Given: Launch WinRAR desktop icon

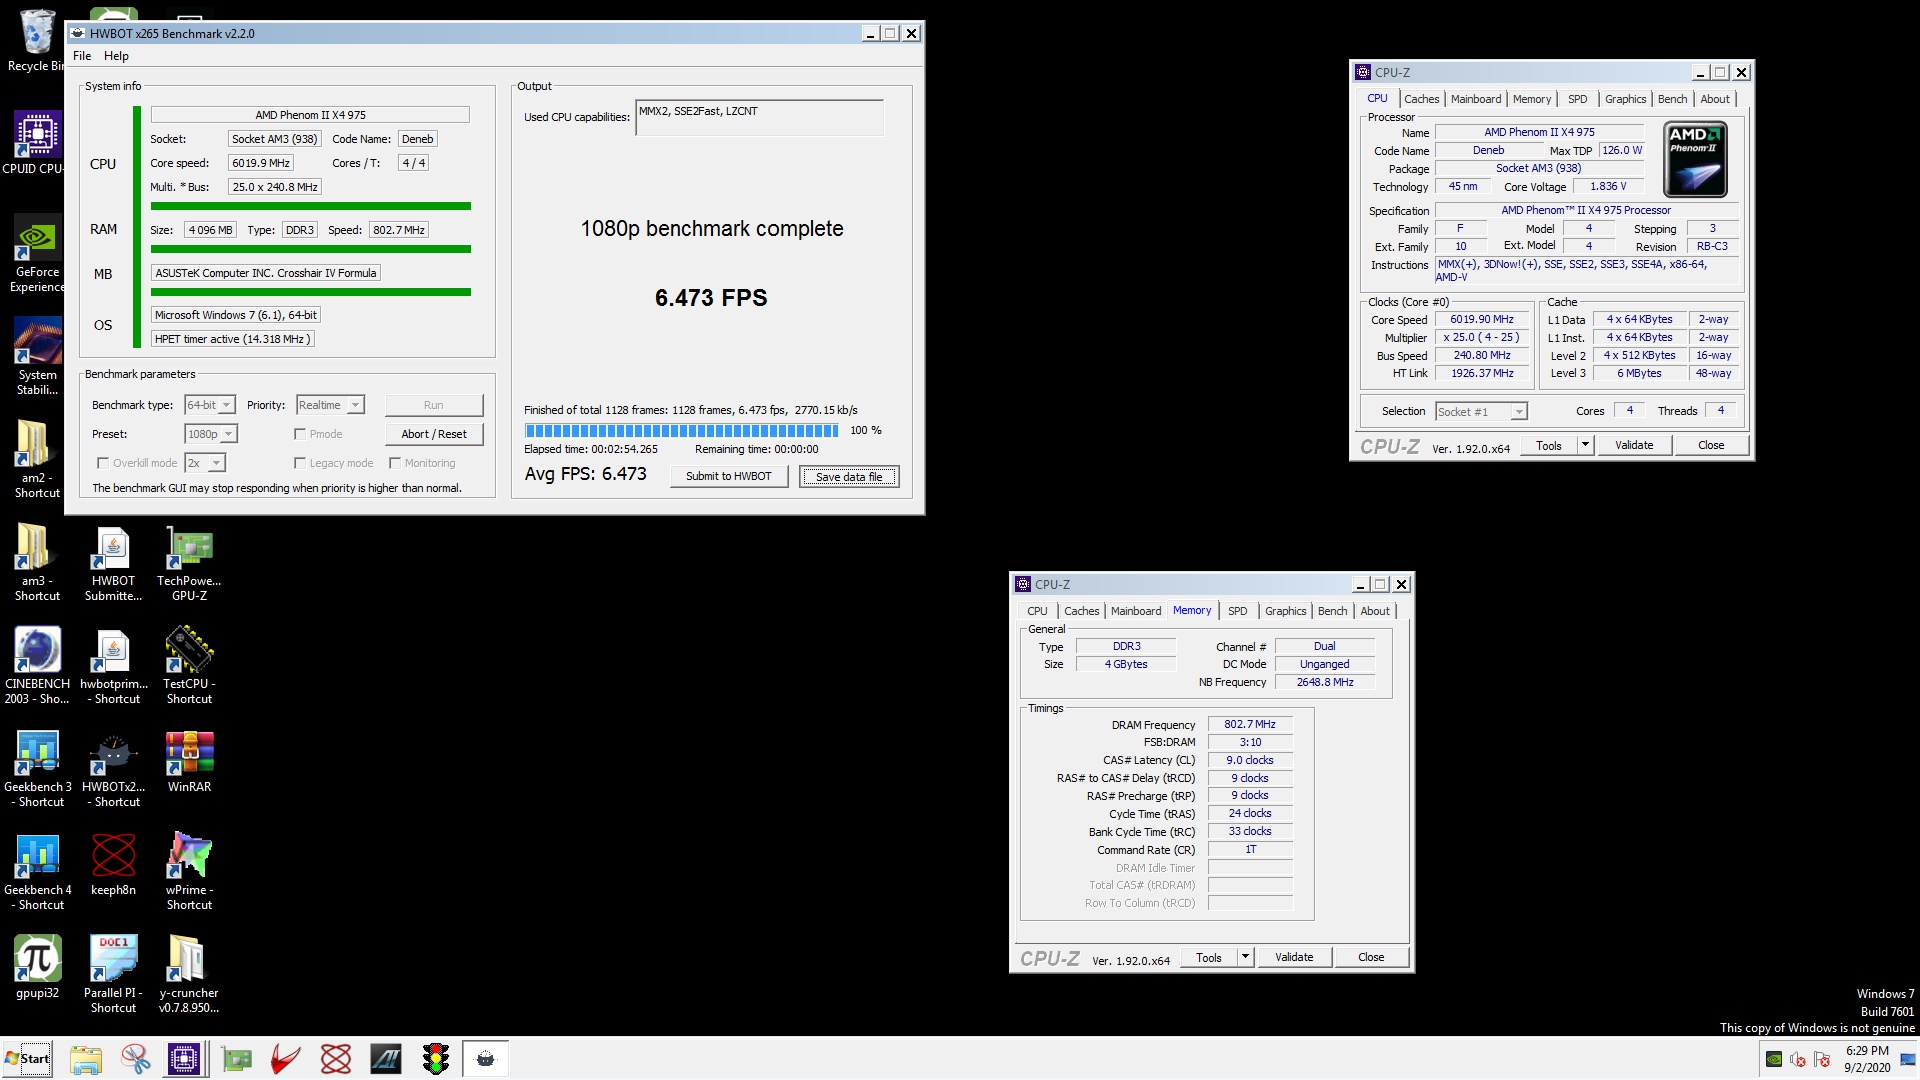Looking at the screenshot, I should click(x=189, y=762).
